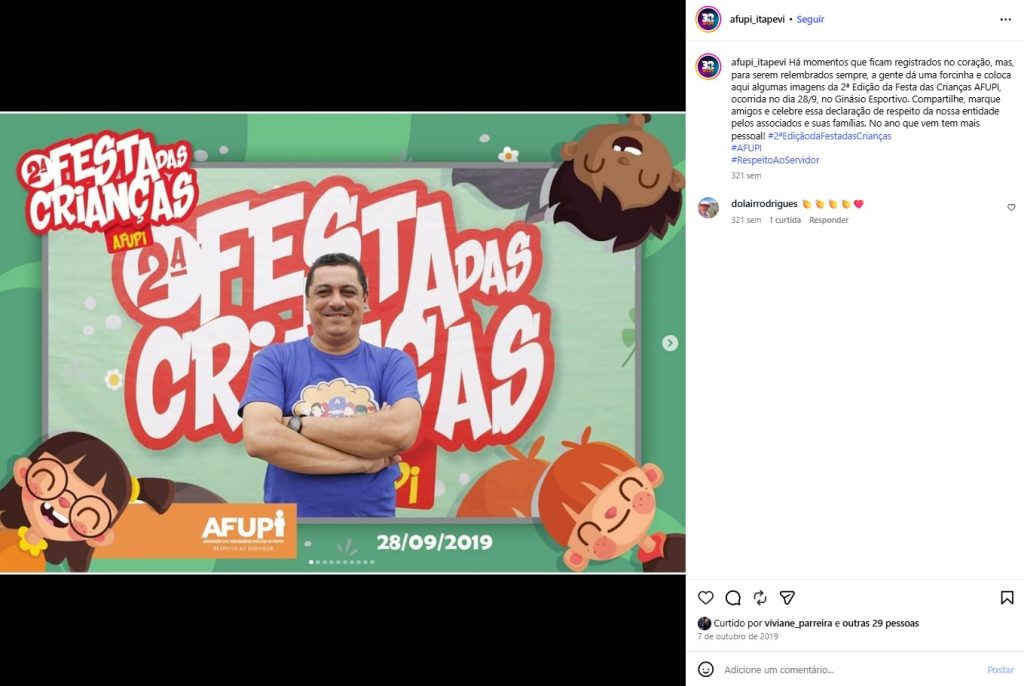Image resolution: width=1024 pixels, height=686 pixels.
Task: Go to next photo with right arrow
Action: coord(669,343)
